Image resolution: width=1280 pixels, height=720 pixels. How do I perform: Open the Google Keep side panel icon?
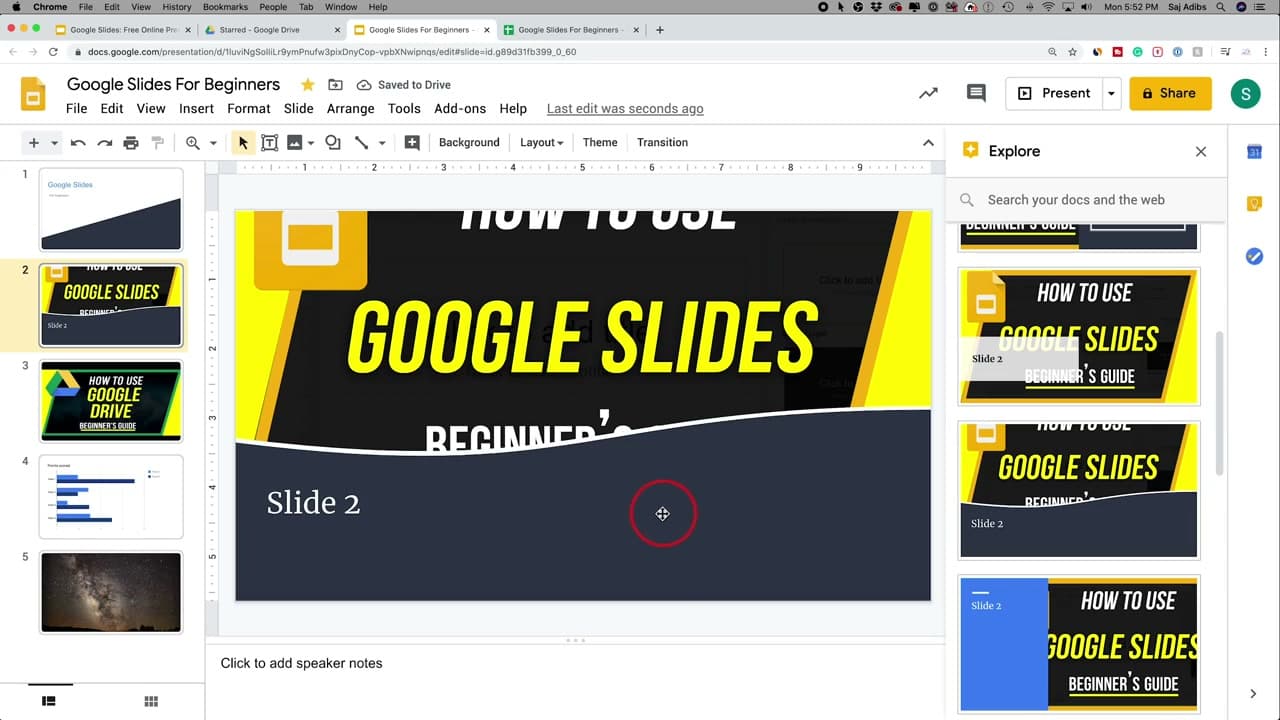pyautogui.click(x=1254, y=204)
